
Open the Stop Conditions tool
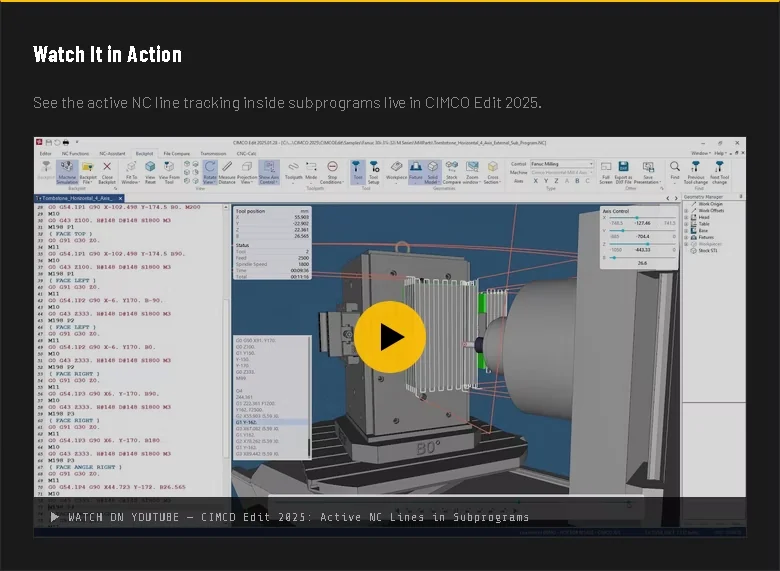(x=332, y=172)
